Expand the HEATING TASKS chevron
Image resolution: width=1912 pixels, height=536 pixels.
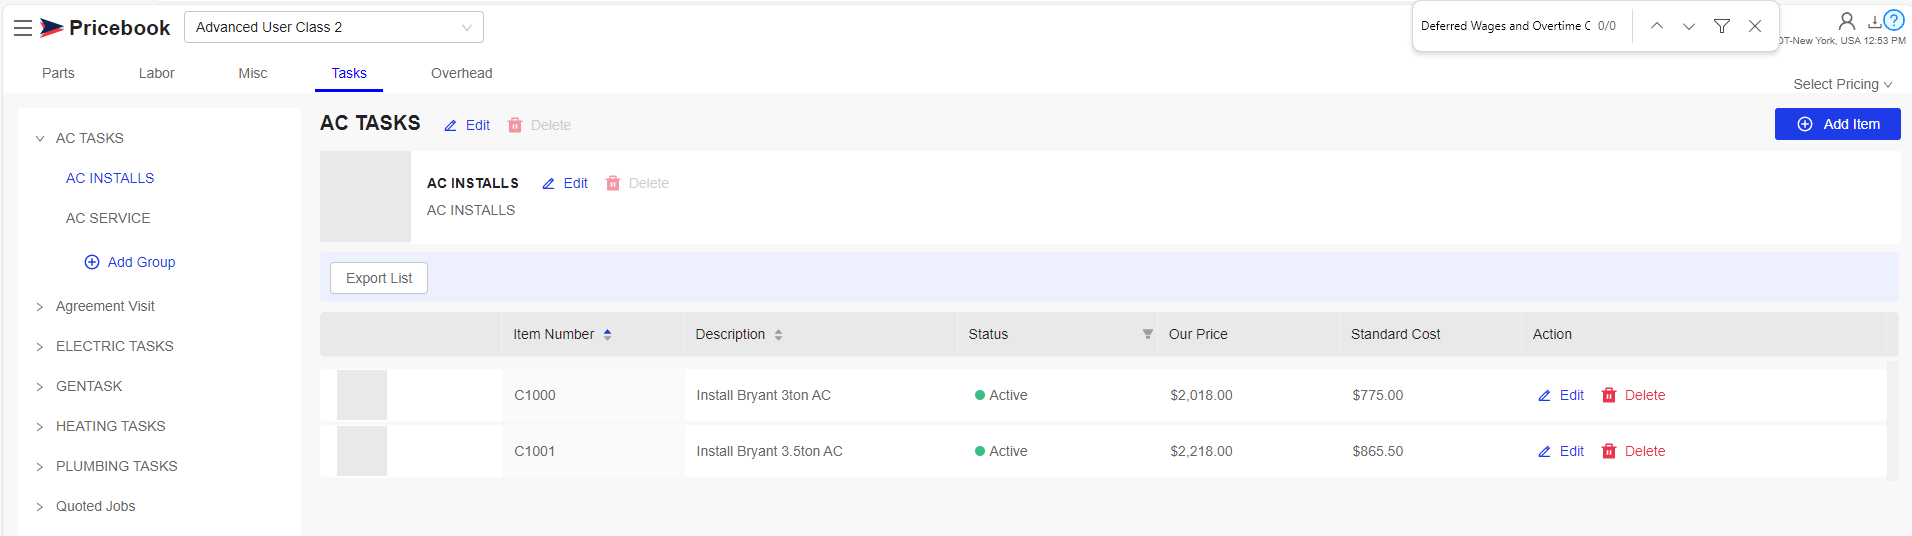pos(40,427)
